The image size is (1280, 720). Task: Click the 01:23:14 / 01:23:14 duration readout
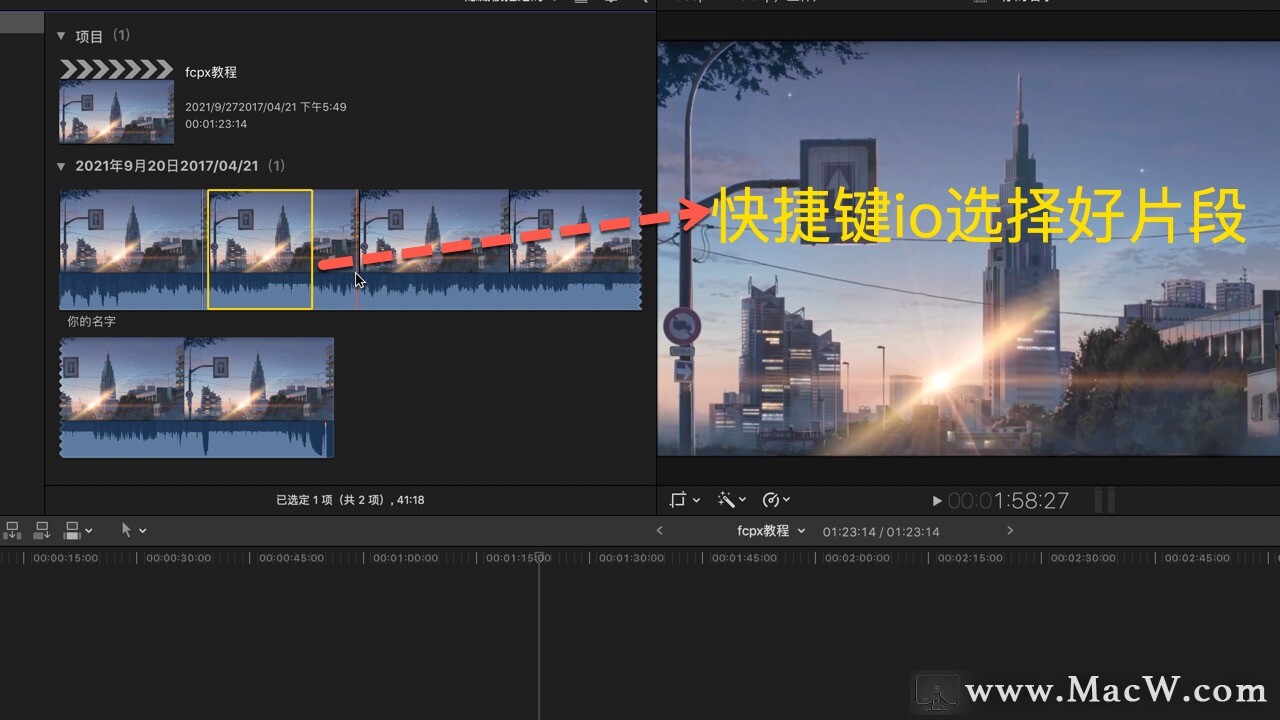tap(881, 531)
